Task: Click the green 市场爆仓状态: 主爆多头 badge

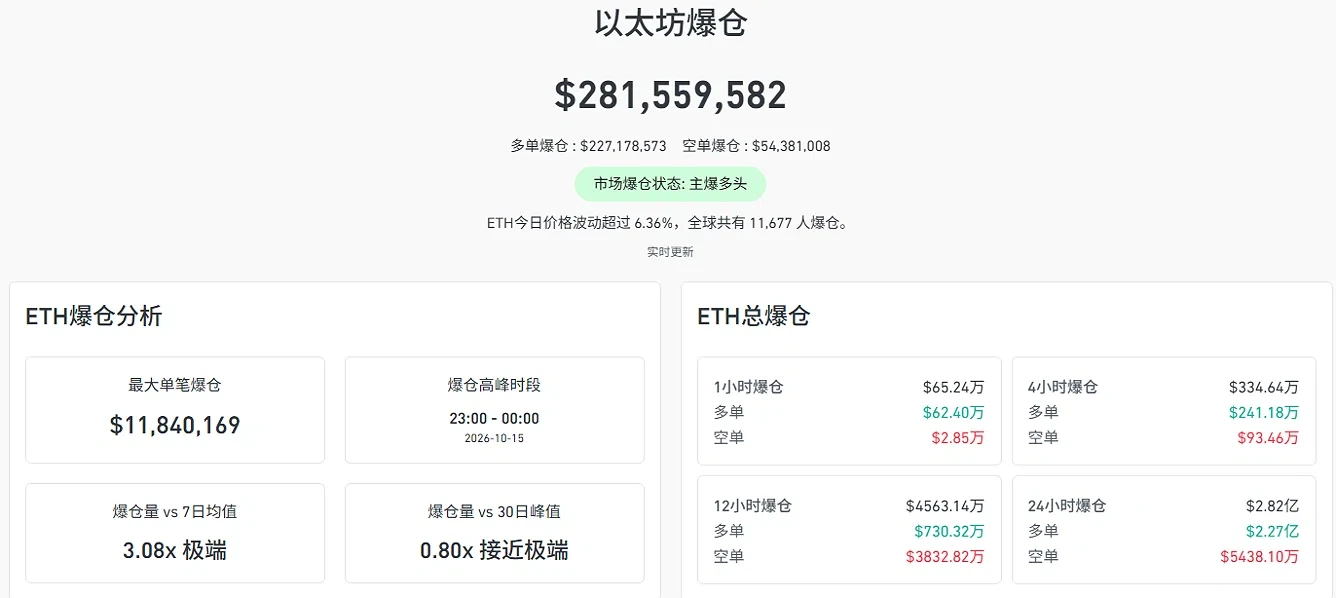Action: point(670,184)
